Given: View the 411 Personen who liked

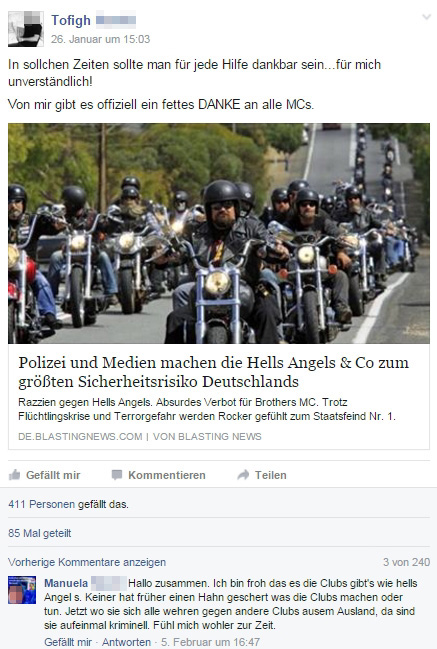Looking at the screenshot, I should [x=68, y=504].
